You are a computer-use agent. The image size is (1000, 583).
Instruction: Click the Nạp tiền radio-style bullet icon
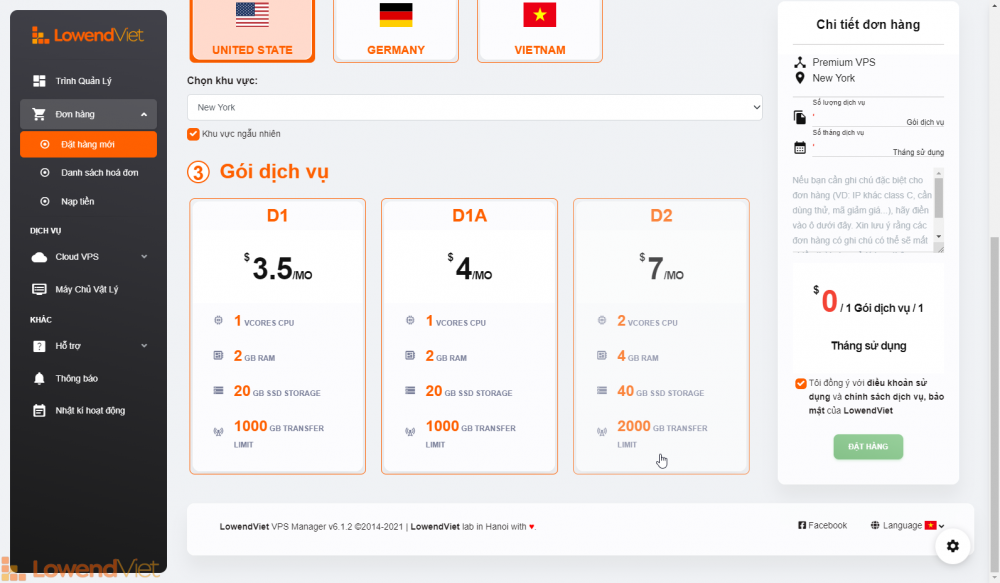click(45, 202)
